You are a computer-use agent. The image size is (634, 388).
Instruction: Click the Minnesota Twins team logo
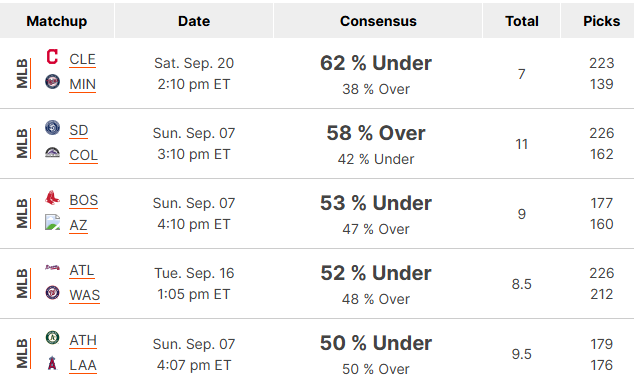tap(52, 82)
